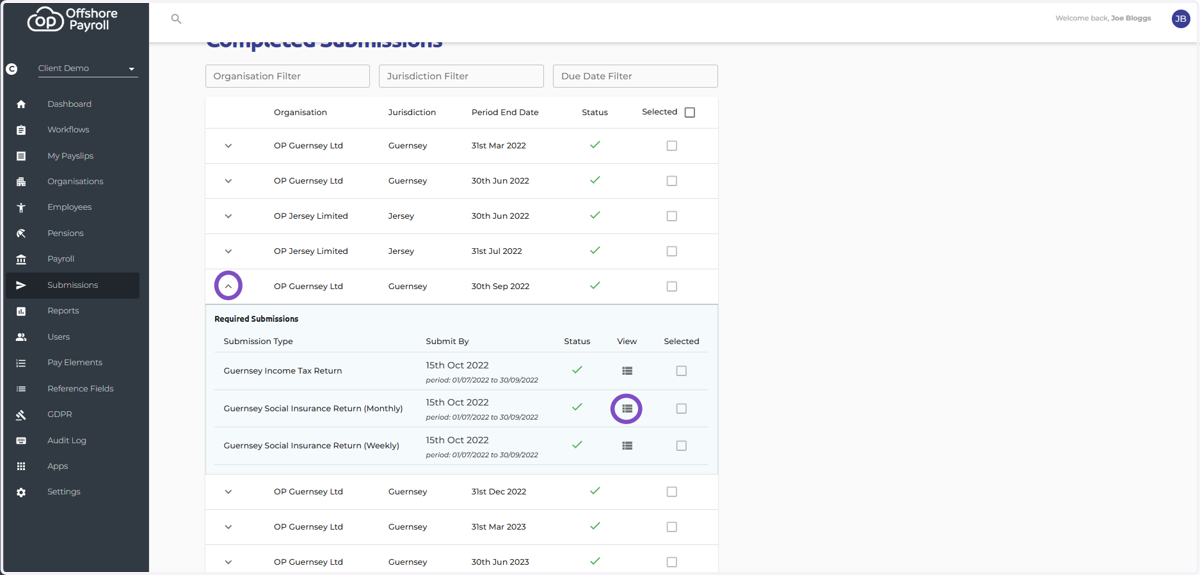Image resolution: width=1200 pixels, height=575 pixels.
Task: Expand the Guernsey 30th Jun 2022 row
Action: 228,181
